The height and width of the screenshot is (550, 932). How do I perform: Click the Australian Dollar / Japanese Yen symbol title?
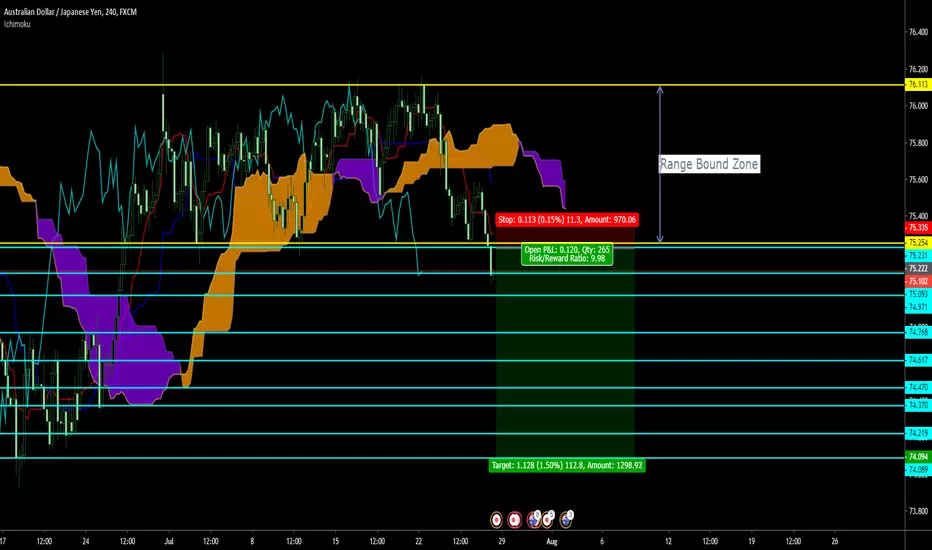[70, 12]
